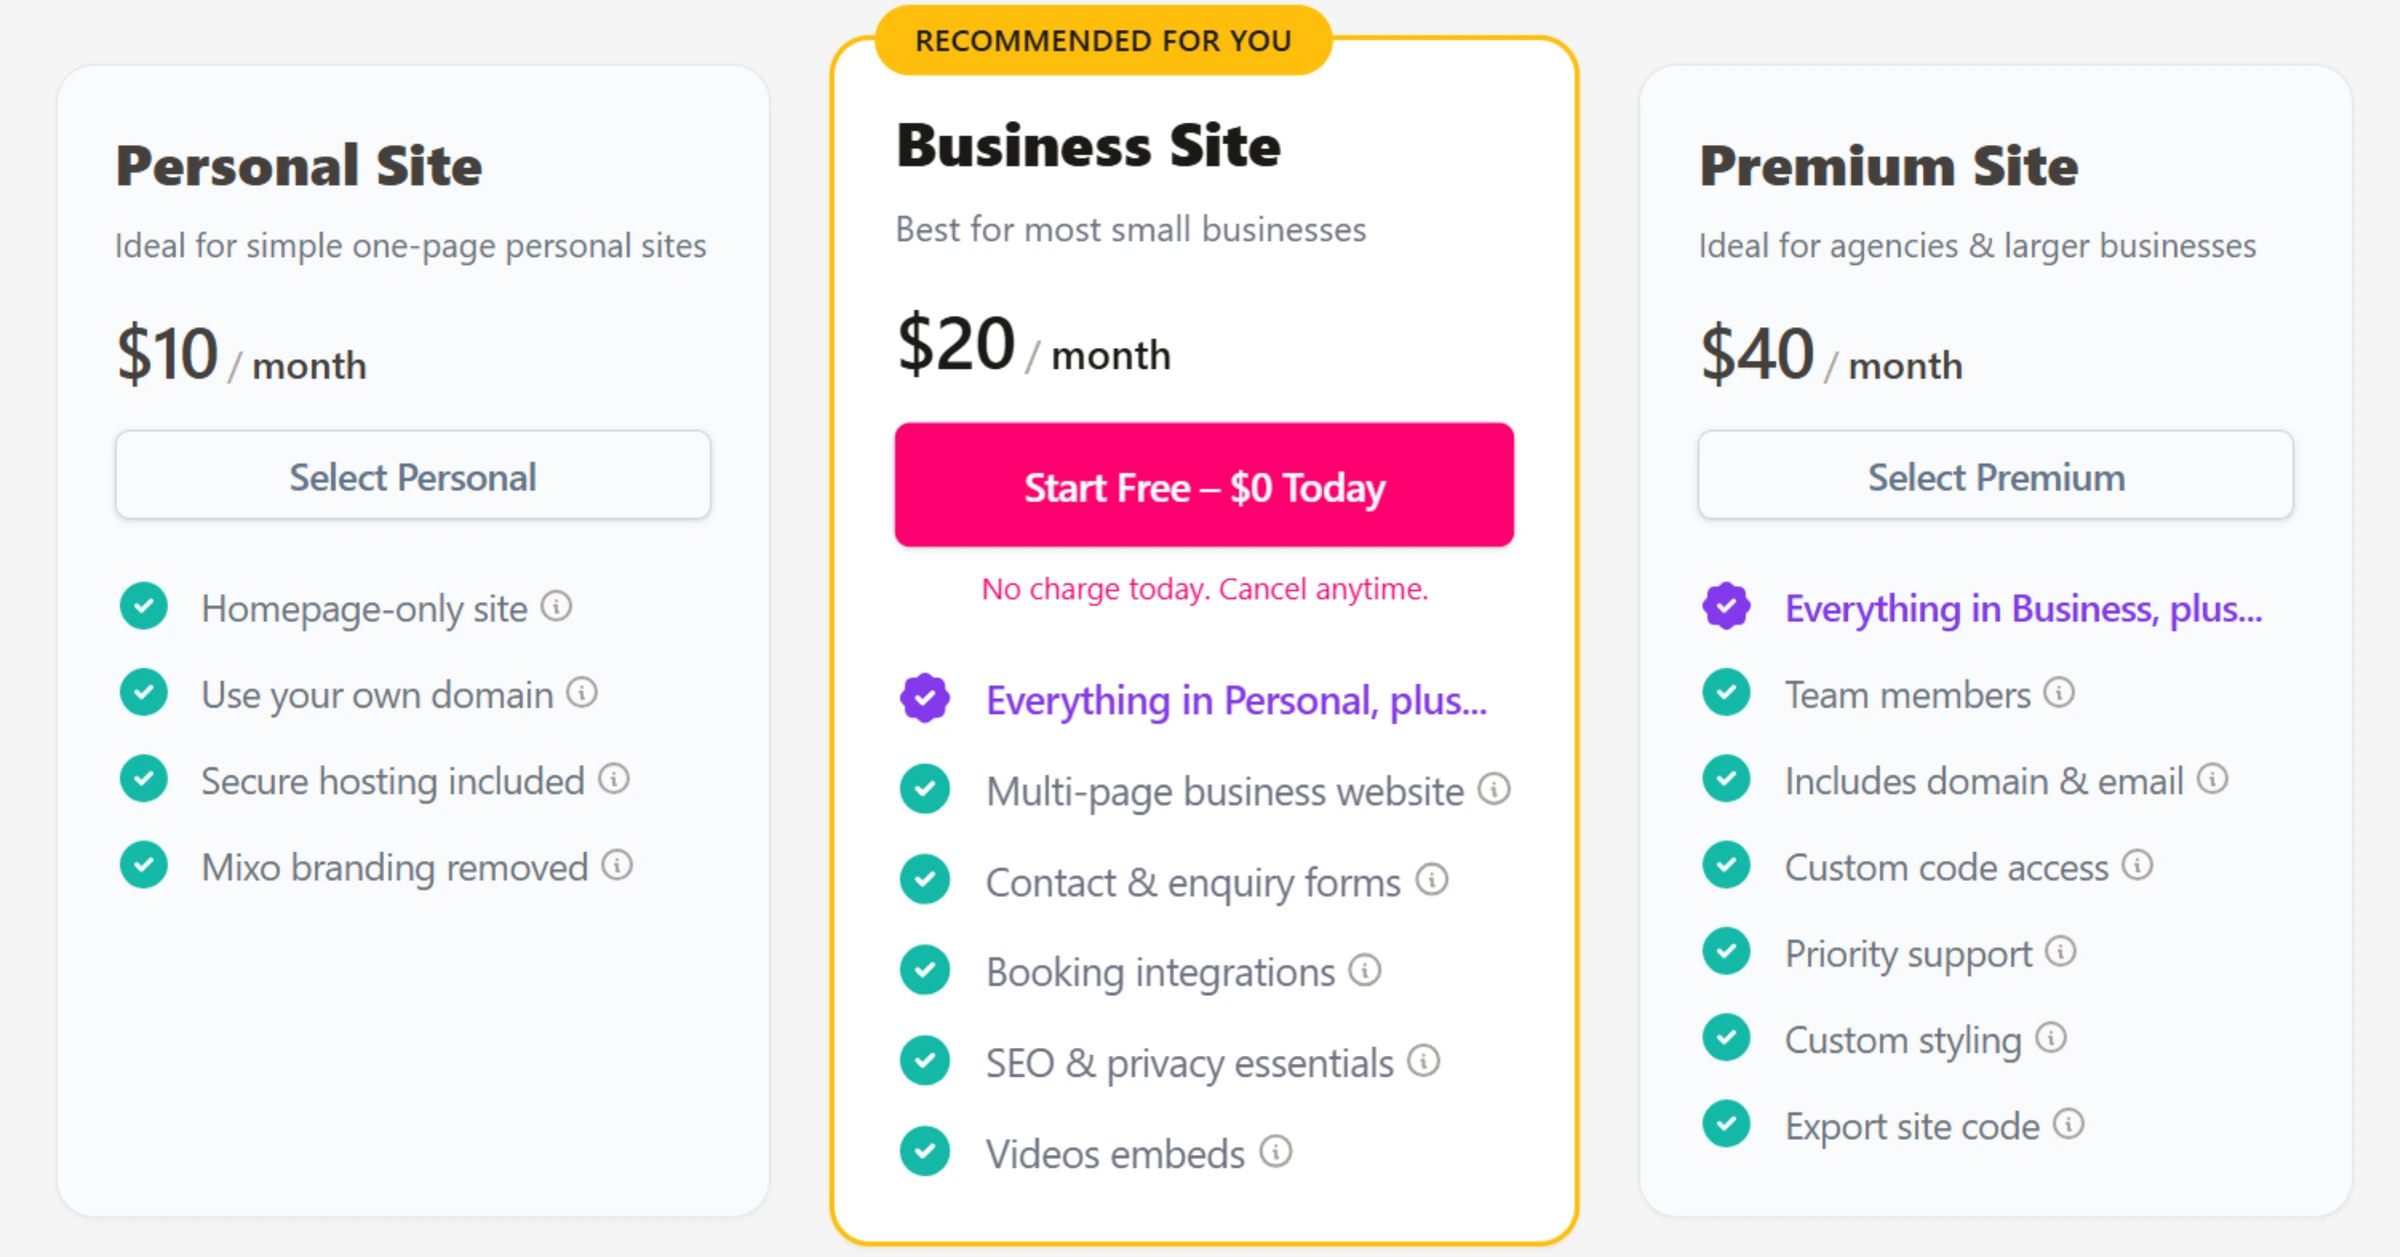The width and height of the screenshot is (2400, 1257).
Task: Open the info tooltip for Use your own domain
Action: 582,693
